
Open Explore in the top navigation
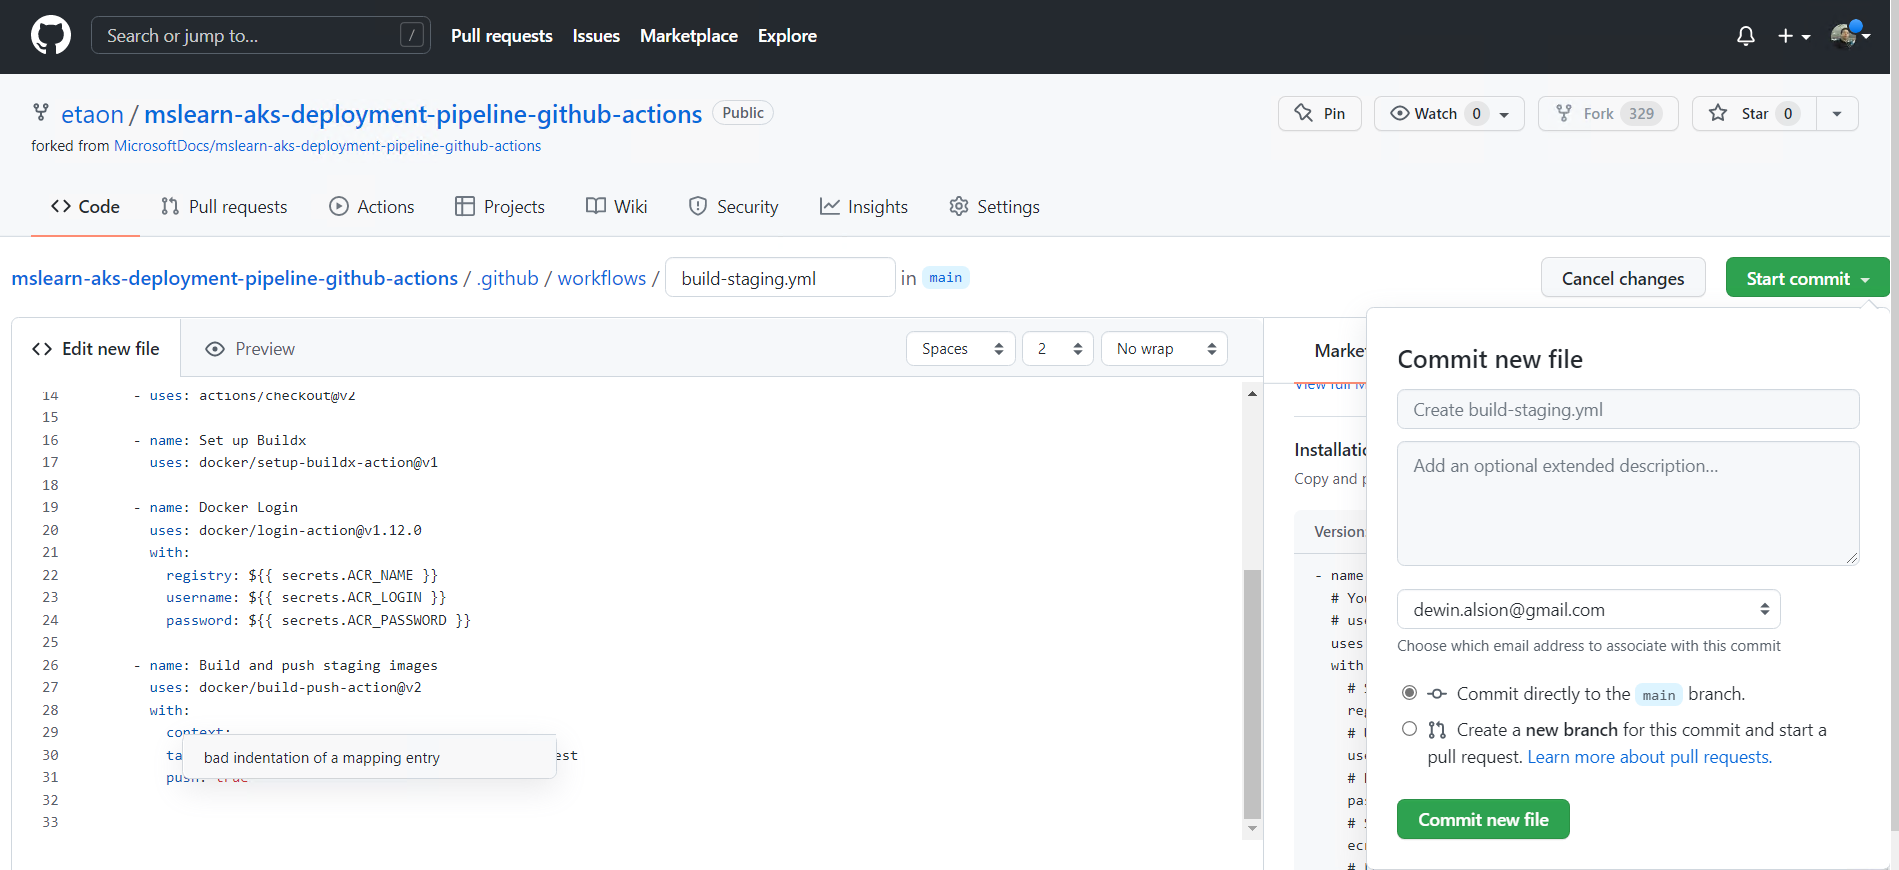[787, 35]
